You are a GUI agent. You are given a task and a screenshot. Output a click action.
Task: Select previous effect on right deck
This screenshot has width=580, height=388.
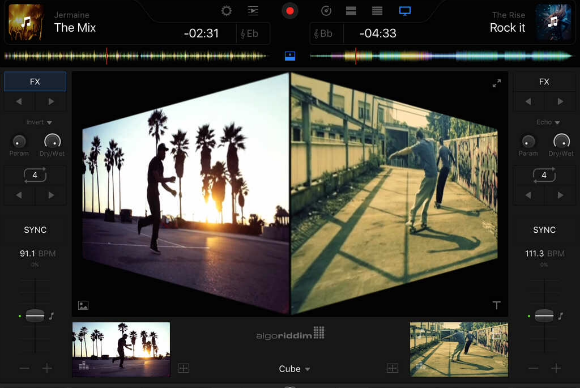(528, 101)
